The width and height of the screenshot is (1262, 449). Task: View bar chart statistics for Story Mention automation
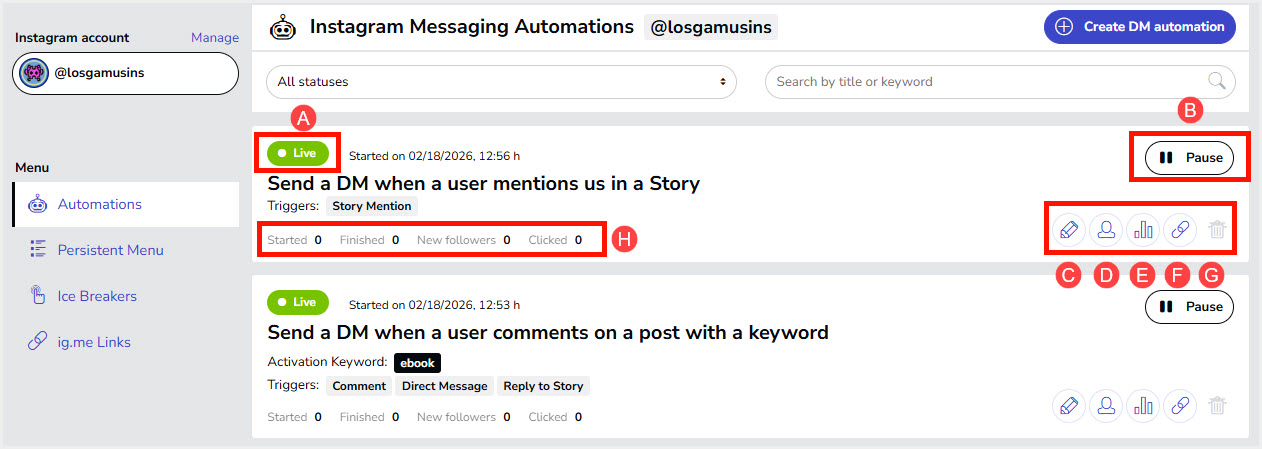point(1143,230)
